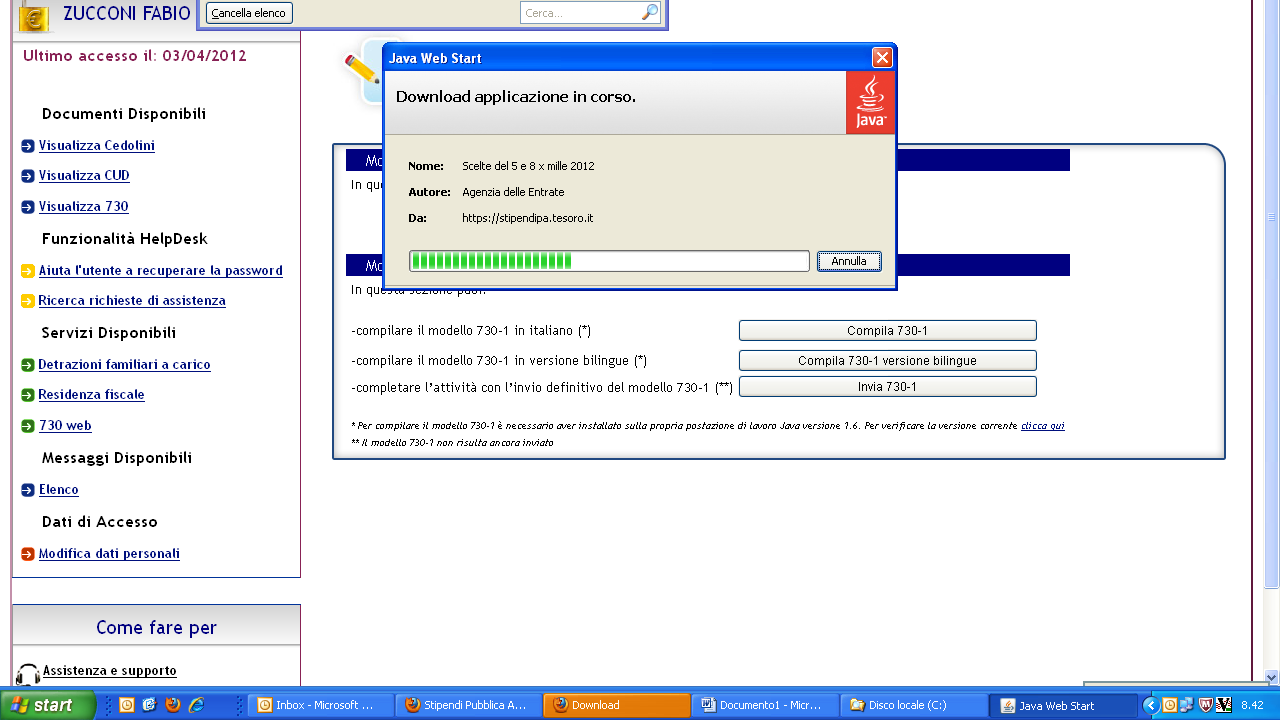Click the headset icon beside Assistenza e supporto
The image size is (1280, 720).
[x=28, y=674]
